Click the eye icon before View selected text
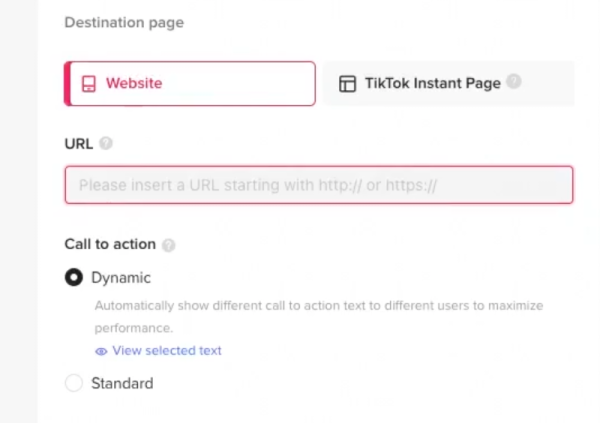600x423 pixels. pyautogui.click(x=101, y=351)
